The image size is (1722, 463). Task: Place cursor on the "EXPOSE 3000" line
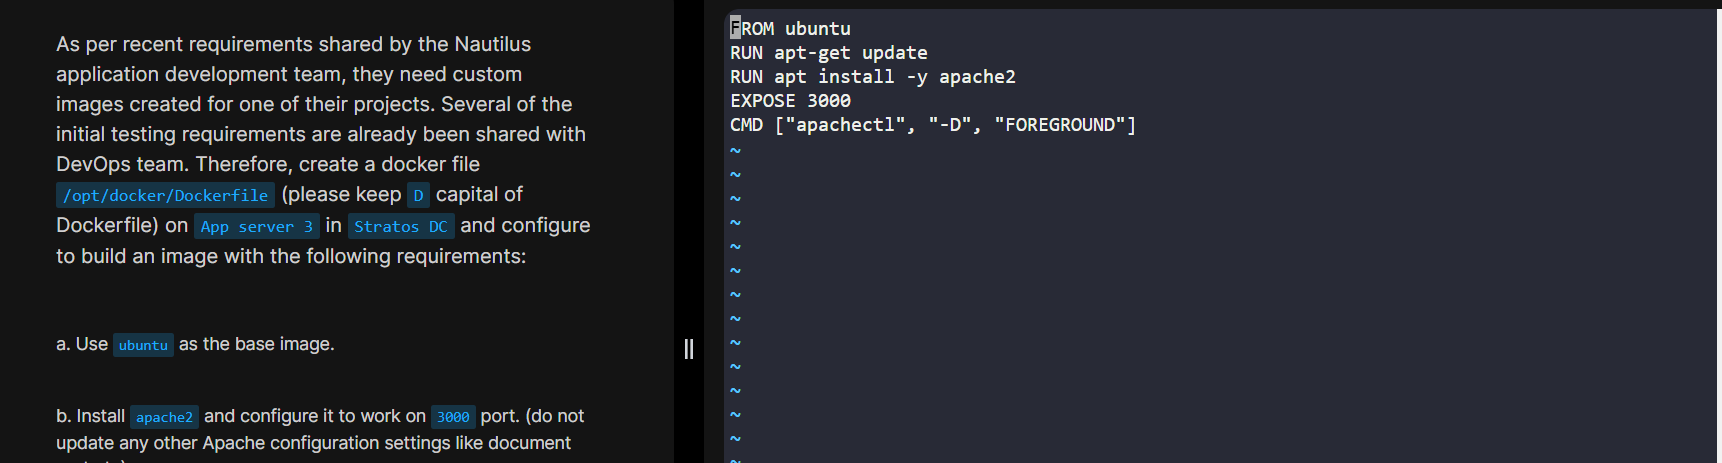tap(790, 101)
